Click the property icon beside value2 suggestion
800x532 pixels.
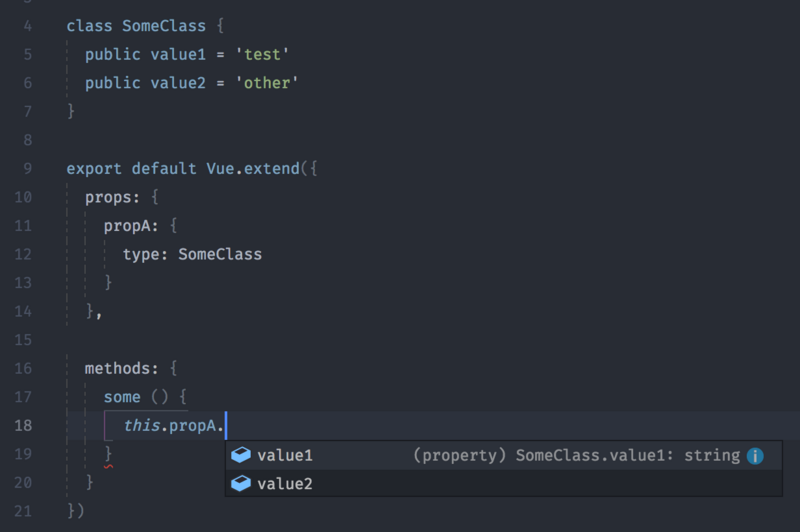[x=240, y=485]
